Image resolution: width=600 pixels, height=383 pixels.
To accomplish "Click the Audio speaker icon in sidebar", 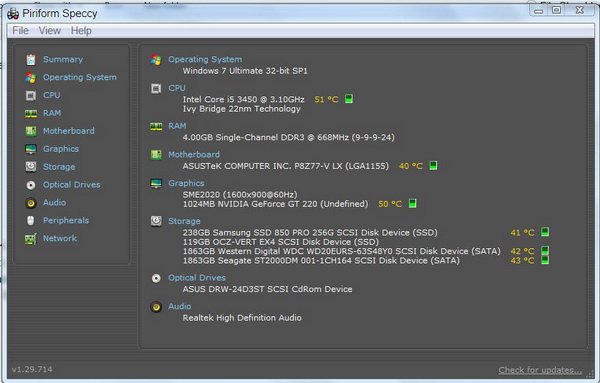I will click(x=31, y=203).
